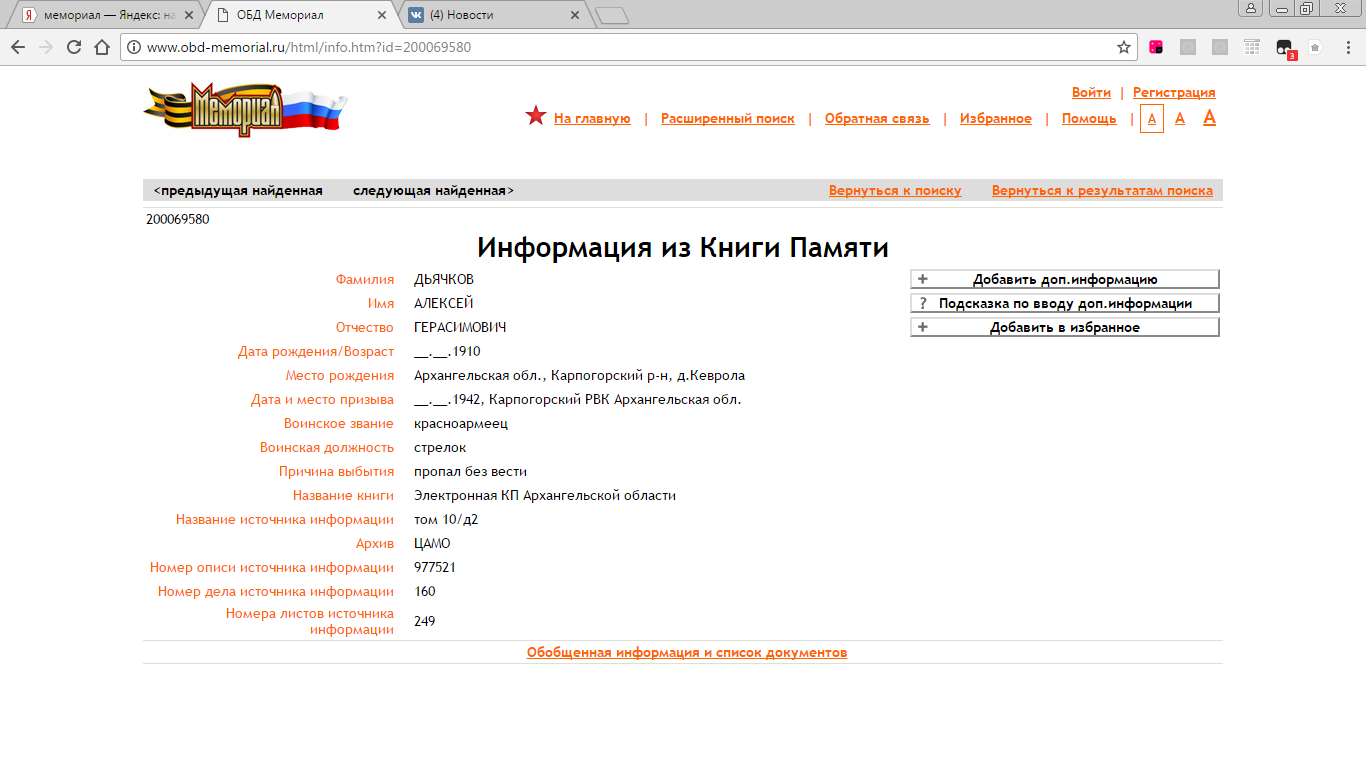Image resolution: width=1366 pixels, height=768 pixels.
Task: Click the Мемориал site logo
Action: (x=245, y=109)
